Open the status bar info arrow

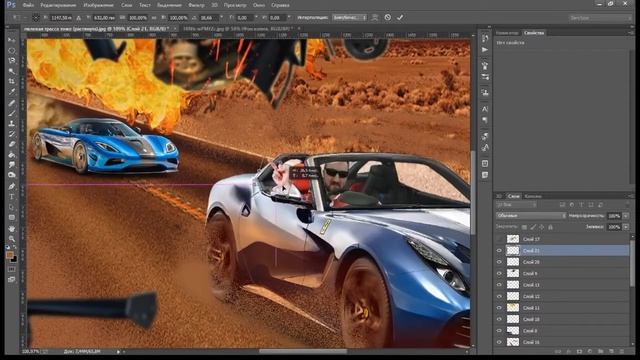(x=119, y=351)
